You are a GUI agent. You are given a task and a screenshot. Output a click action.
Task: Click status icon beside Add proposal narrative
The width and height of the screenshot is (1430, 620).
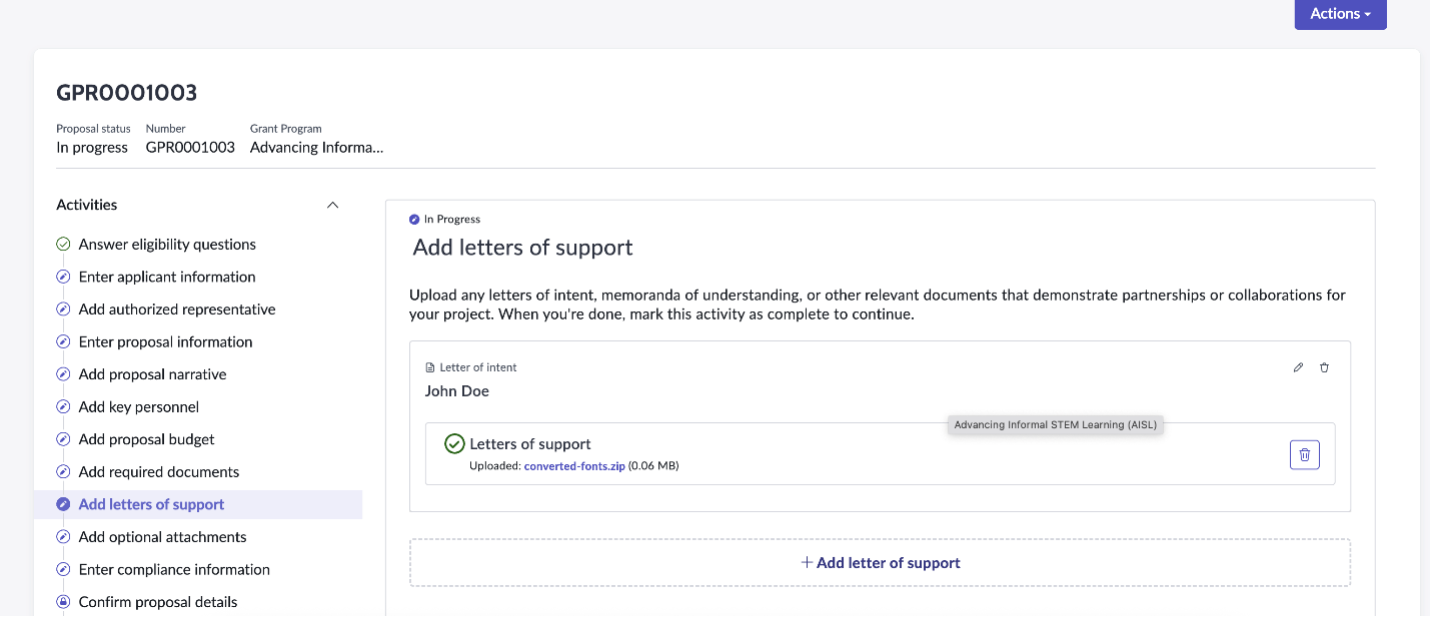pos(63,374)
